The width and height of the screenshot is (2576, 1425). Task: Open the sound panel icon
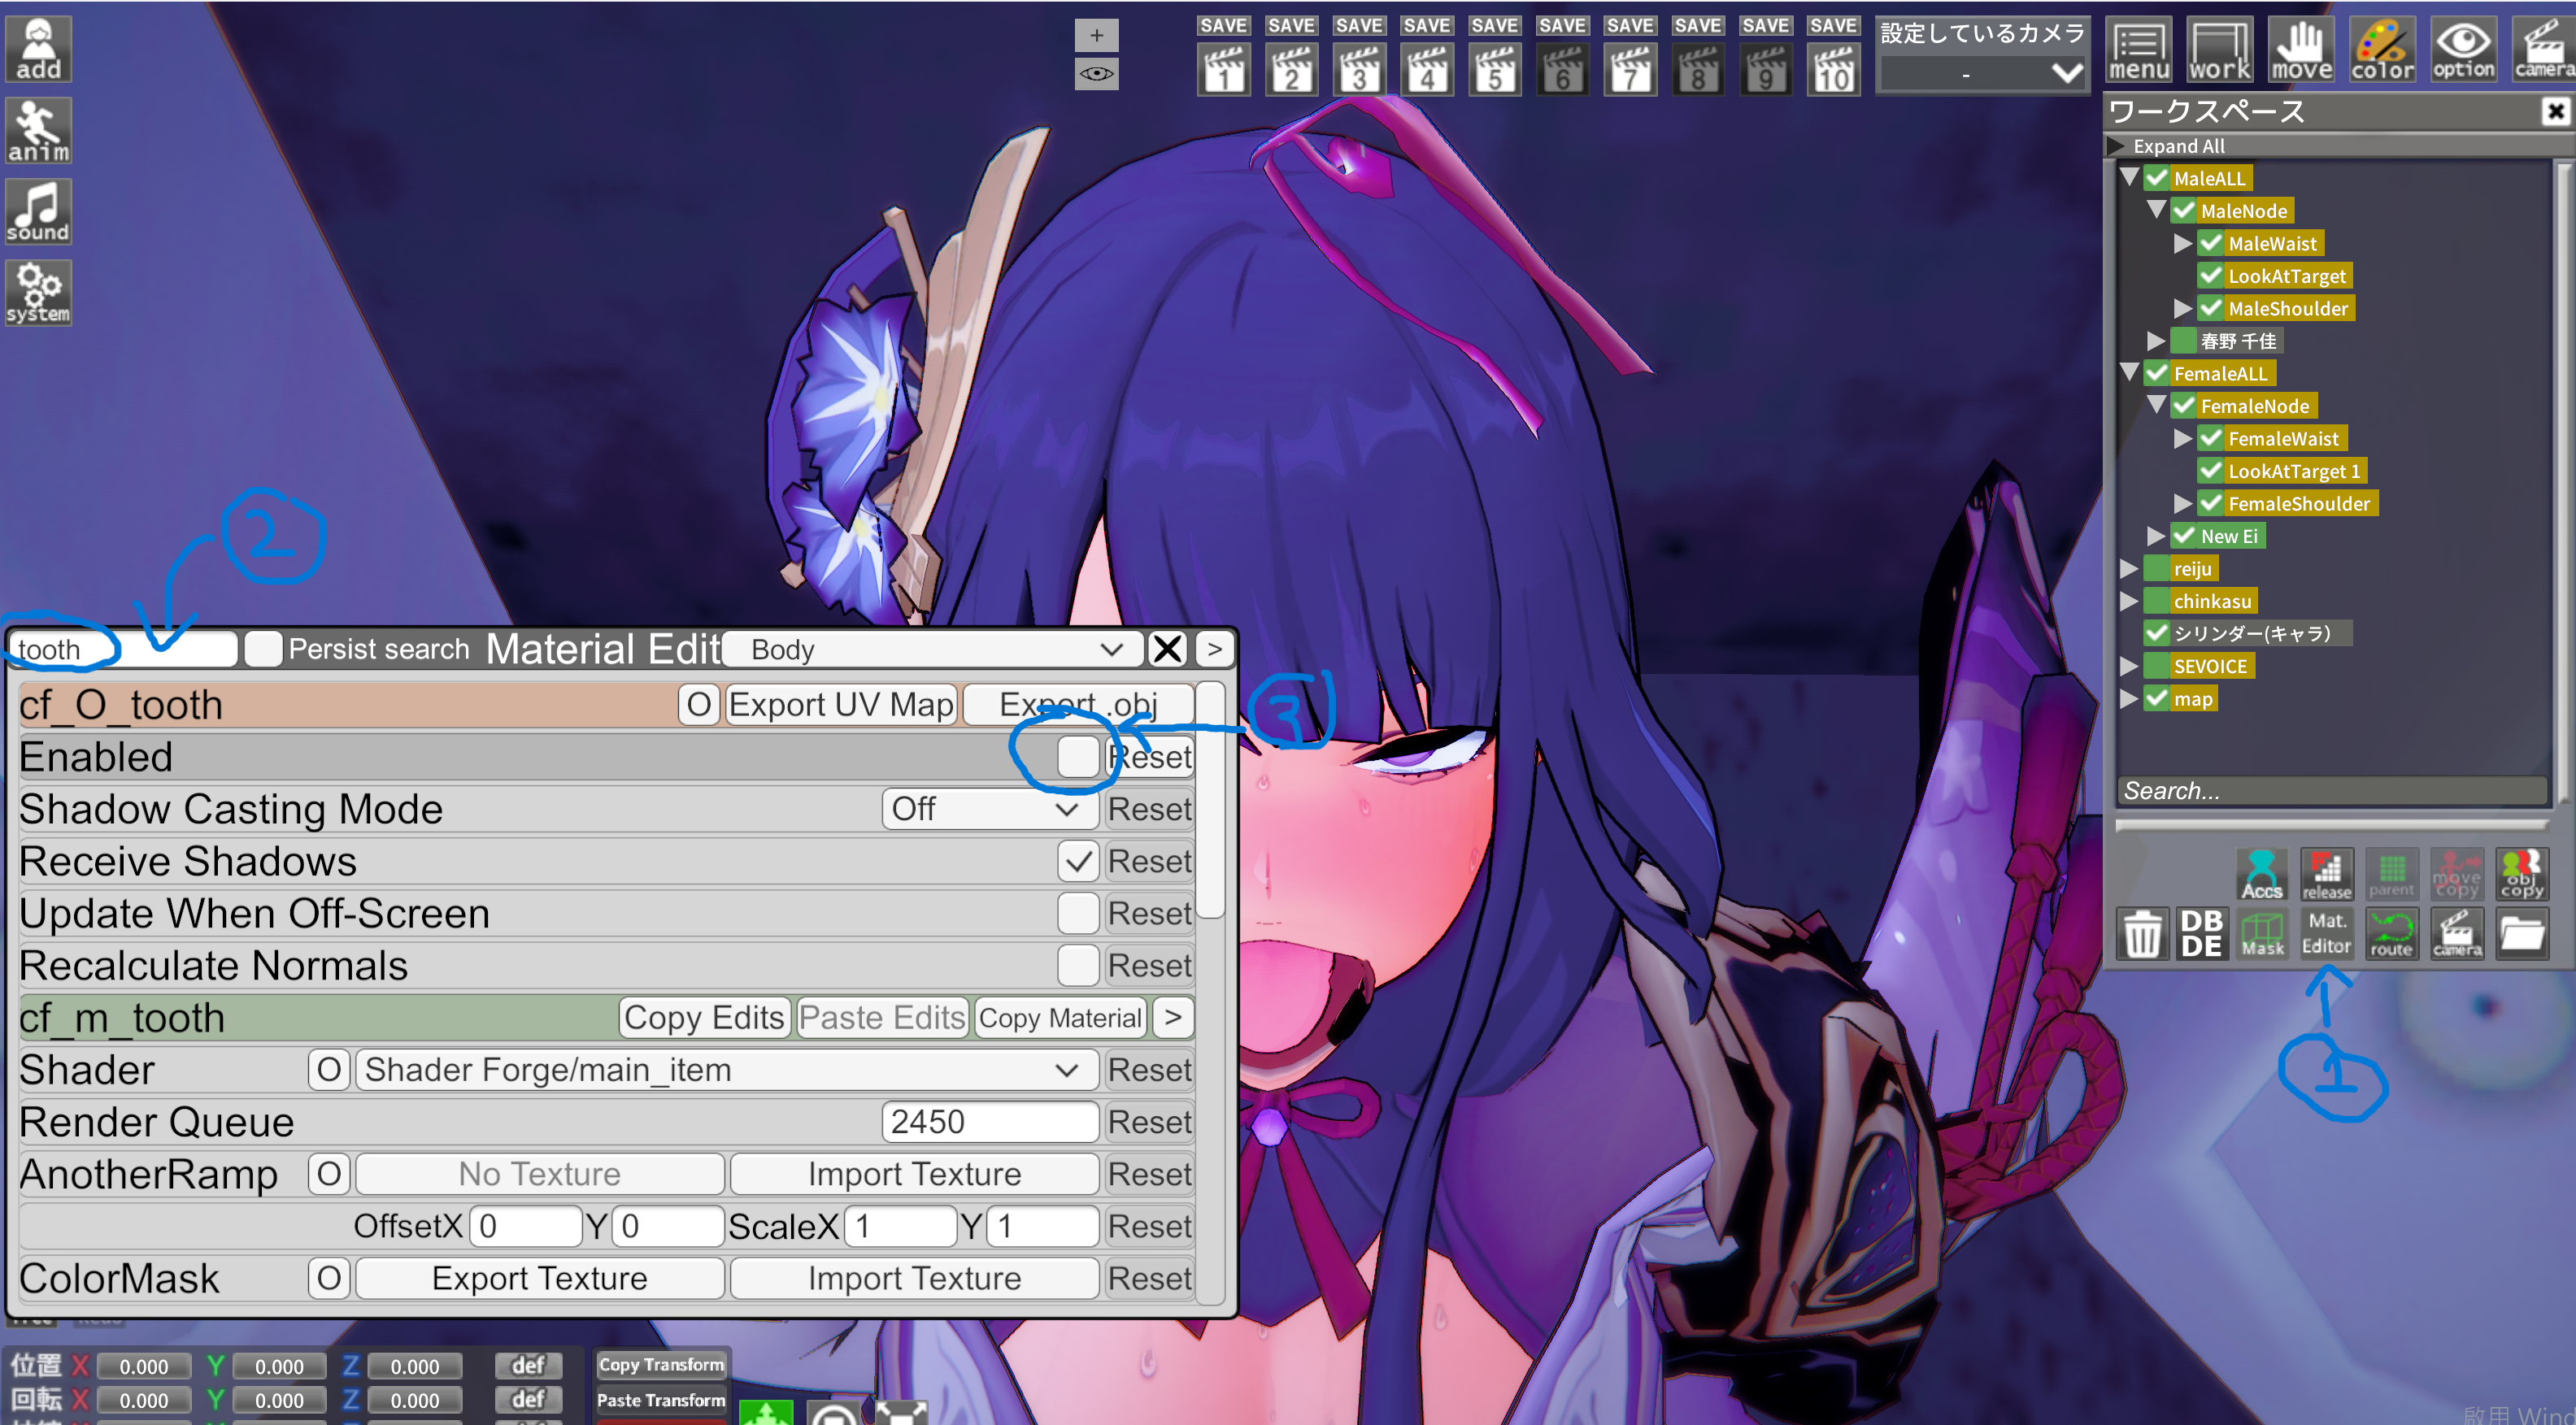[x=38, y=212]
